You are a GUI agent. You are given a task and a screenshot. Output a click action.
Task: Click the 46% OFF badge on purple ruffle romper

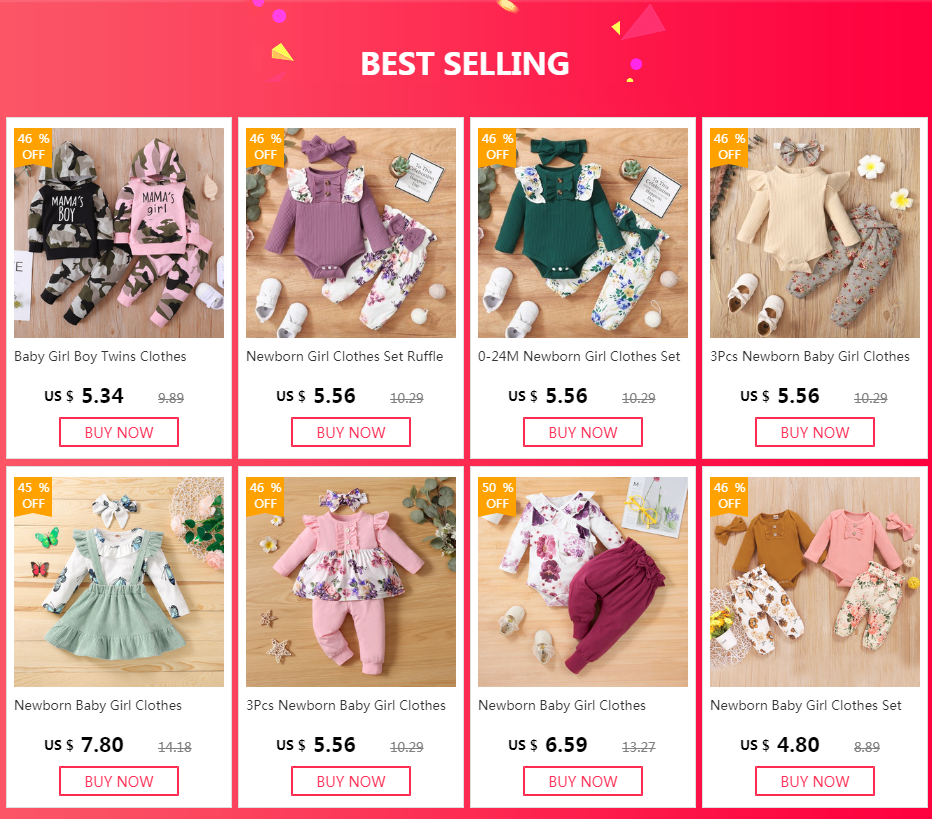265,147
